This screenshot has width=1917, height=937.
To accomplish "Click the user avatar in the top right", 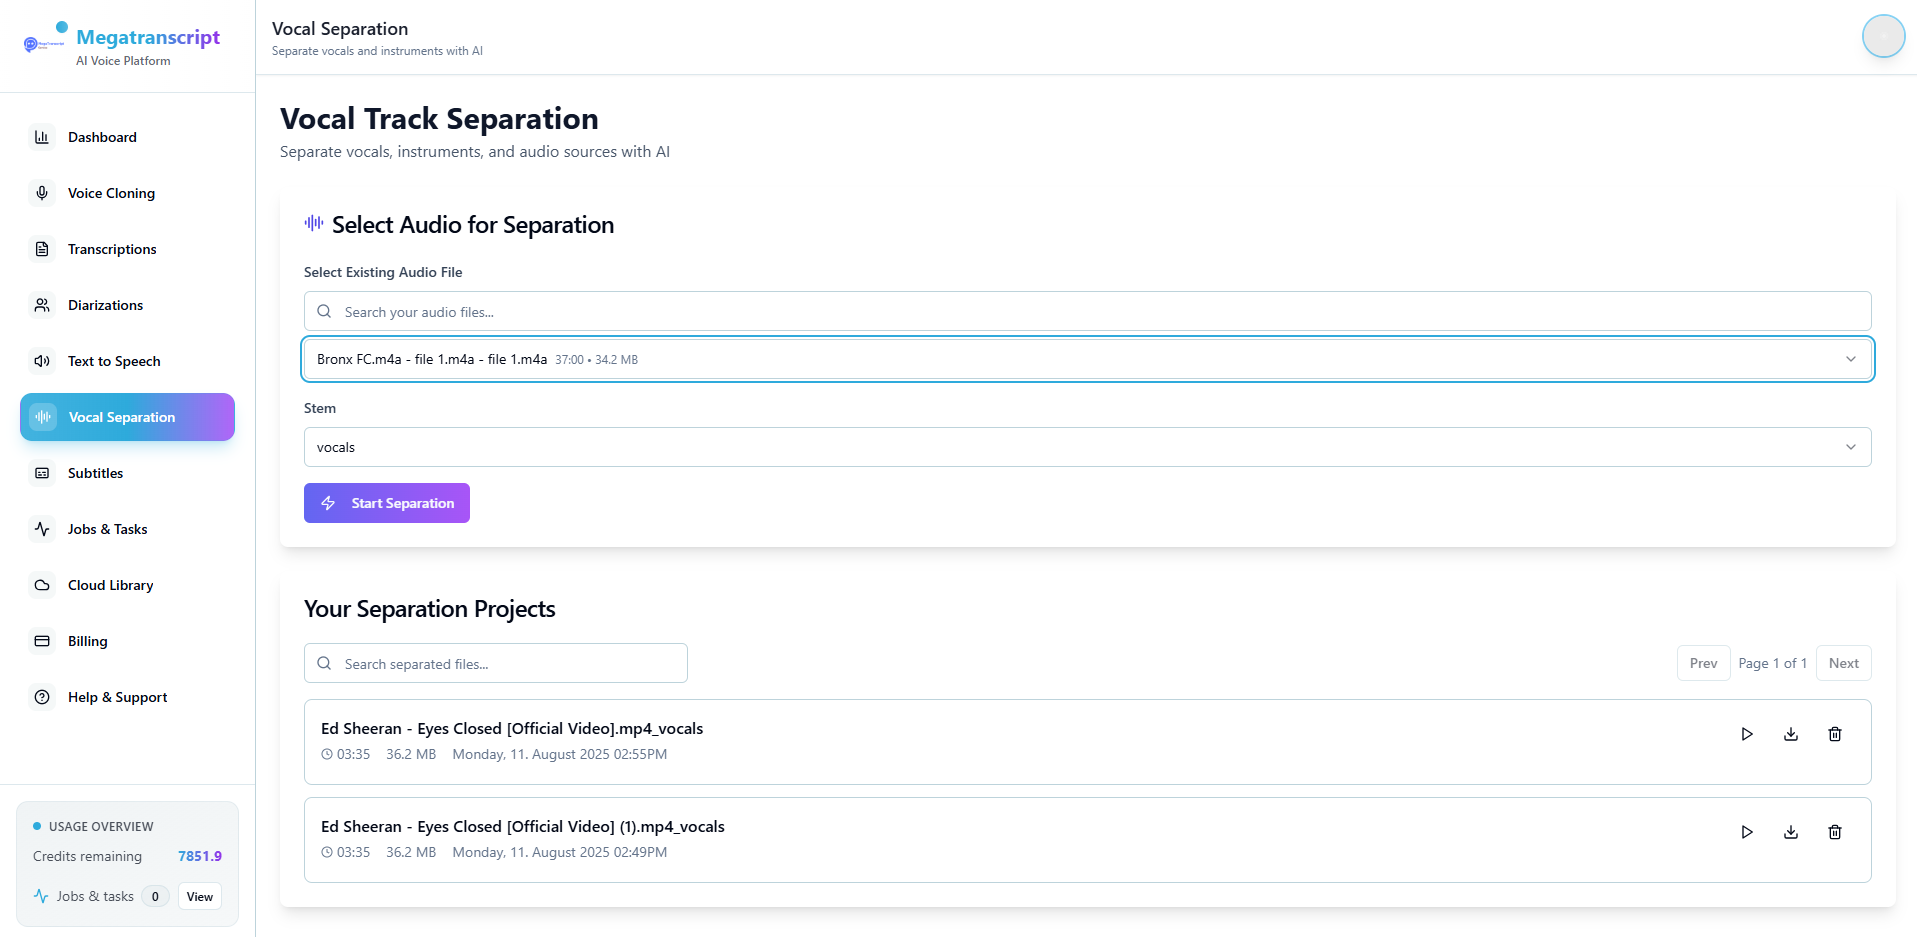I will (1883, 36).
